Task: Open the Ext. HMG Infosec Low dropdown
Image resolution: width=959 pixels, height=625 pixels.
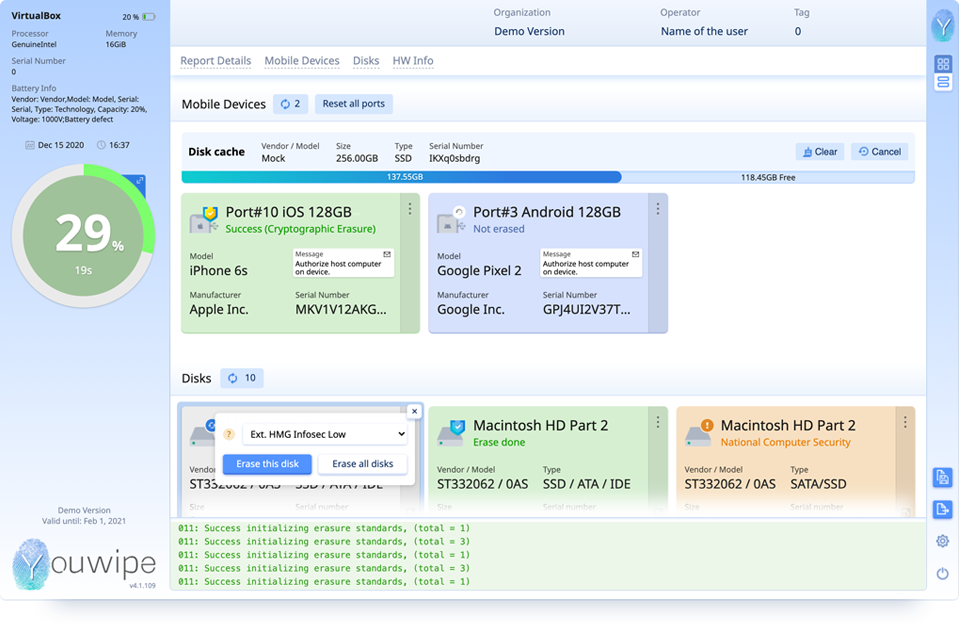Action: pos(324,434)
